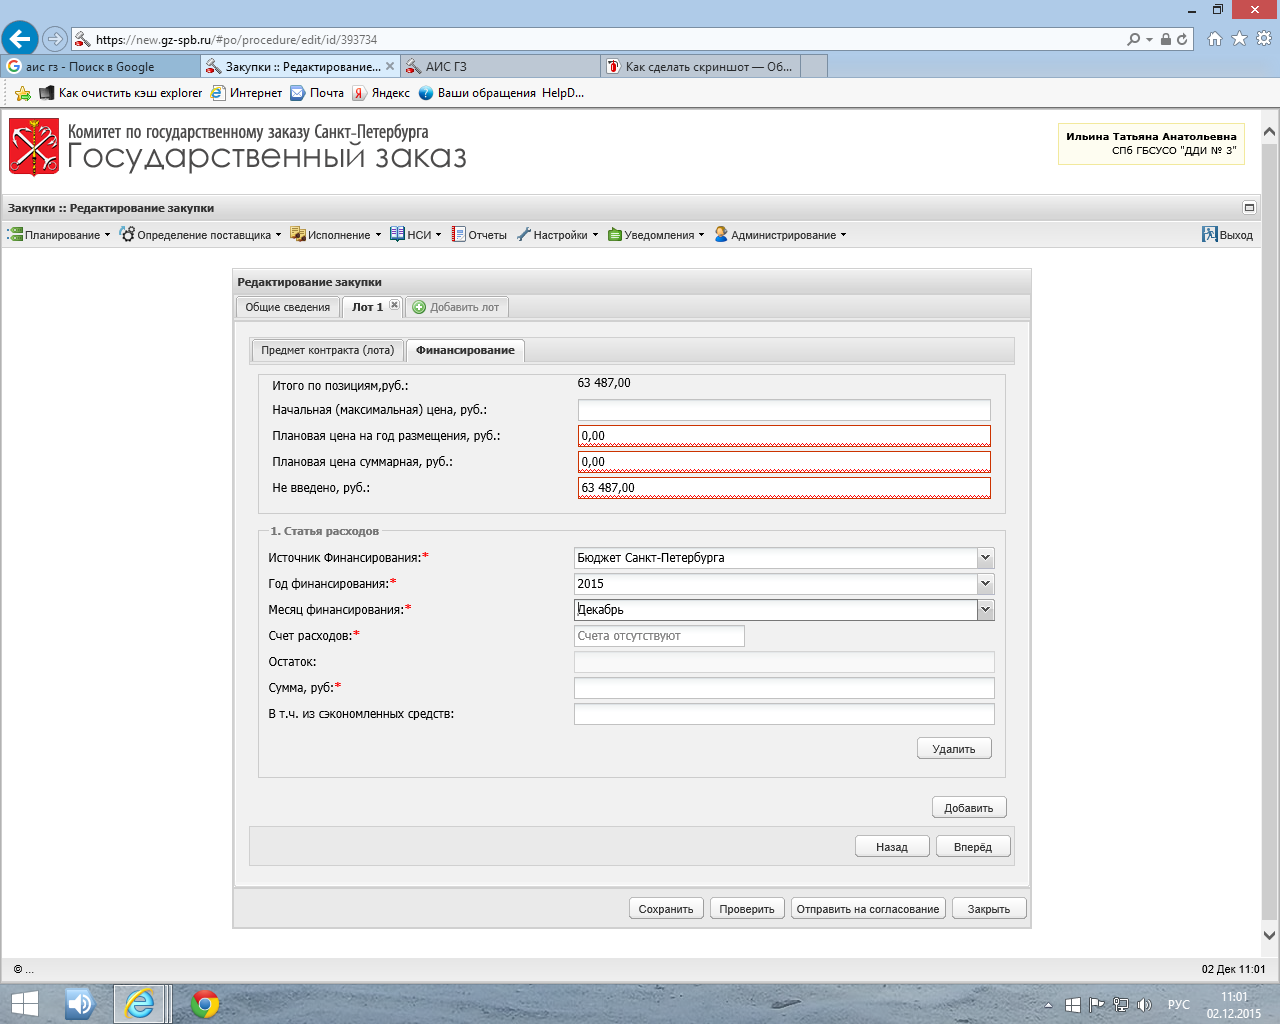Click the В т.ч. из сэкономленных средств field
The image size is (1280, 1024).
click(x=784, y=714)
